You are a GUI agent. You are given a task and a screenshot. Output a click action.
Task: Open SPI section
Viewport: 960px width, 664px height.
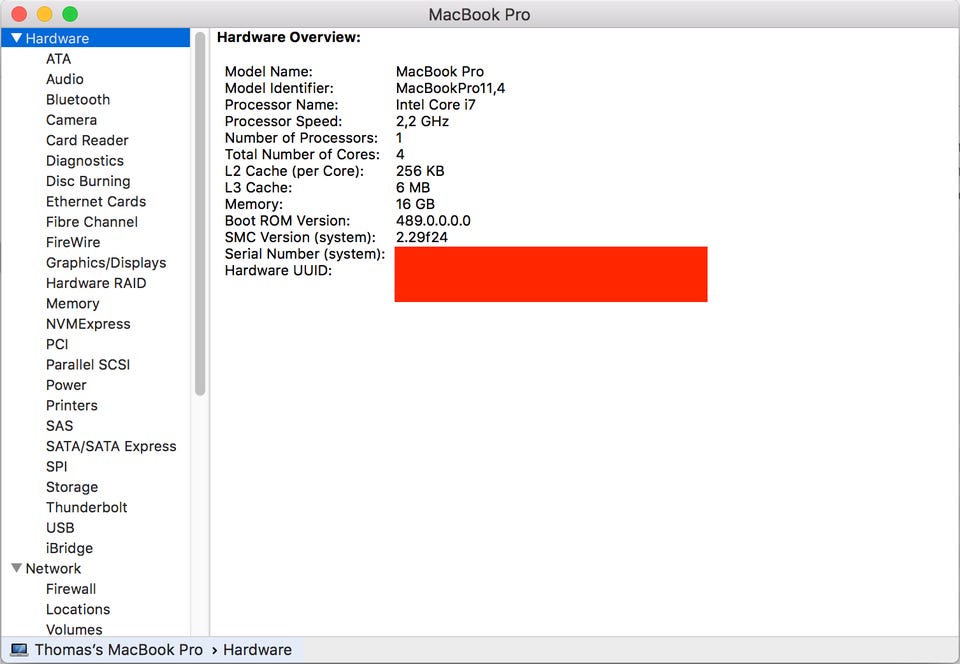pos(56,466)
